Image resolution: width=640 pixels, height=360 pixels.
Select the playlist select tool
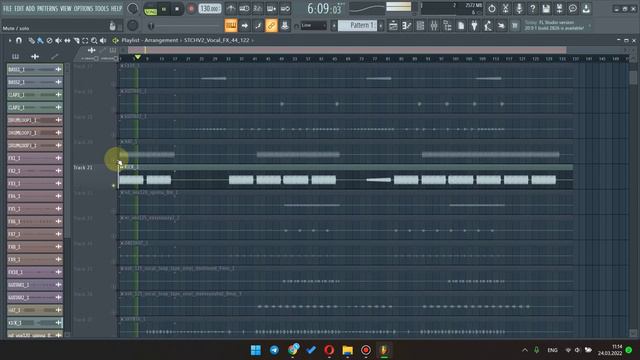tap(85, 40)
